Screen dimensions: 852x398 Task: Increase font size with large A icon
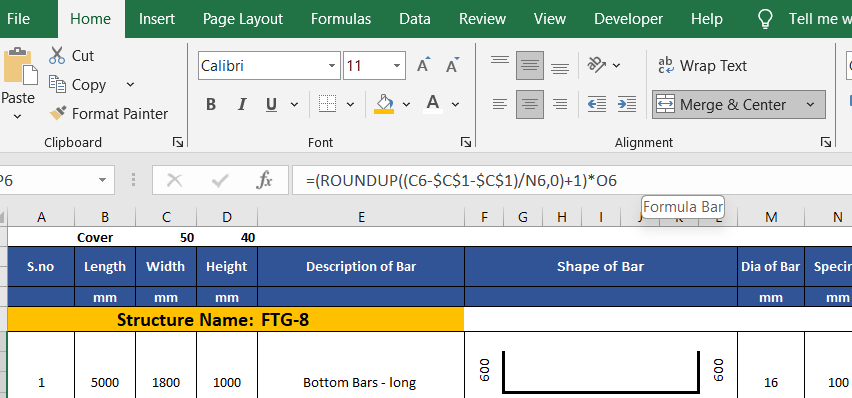point(424,66)
